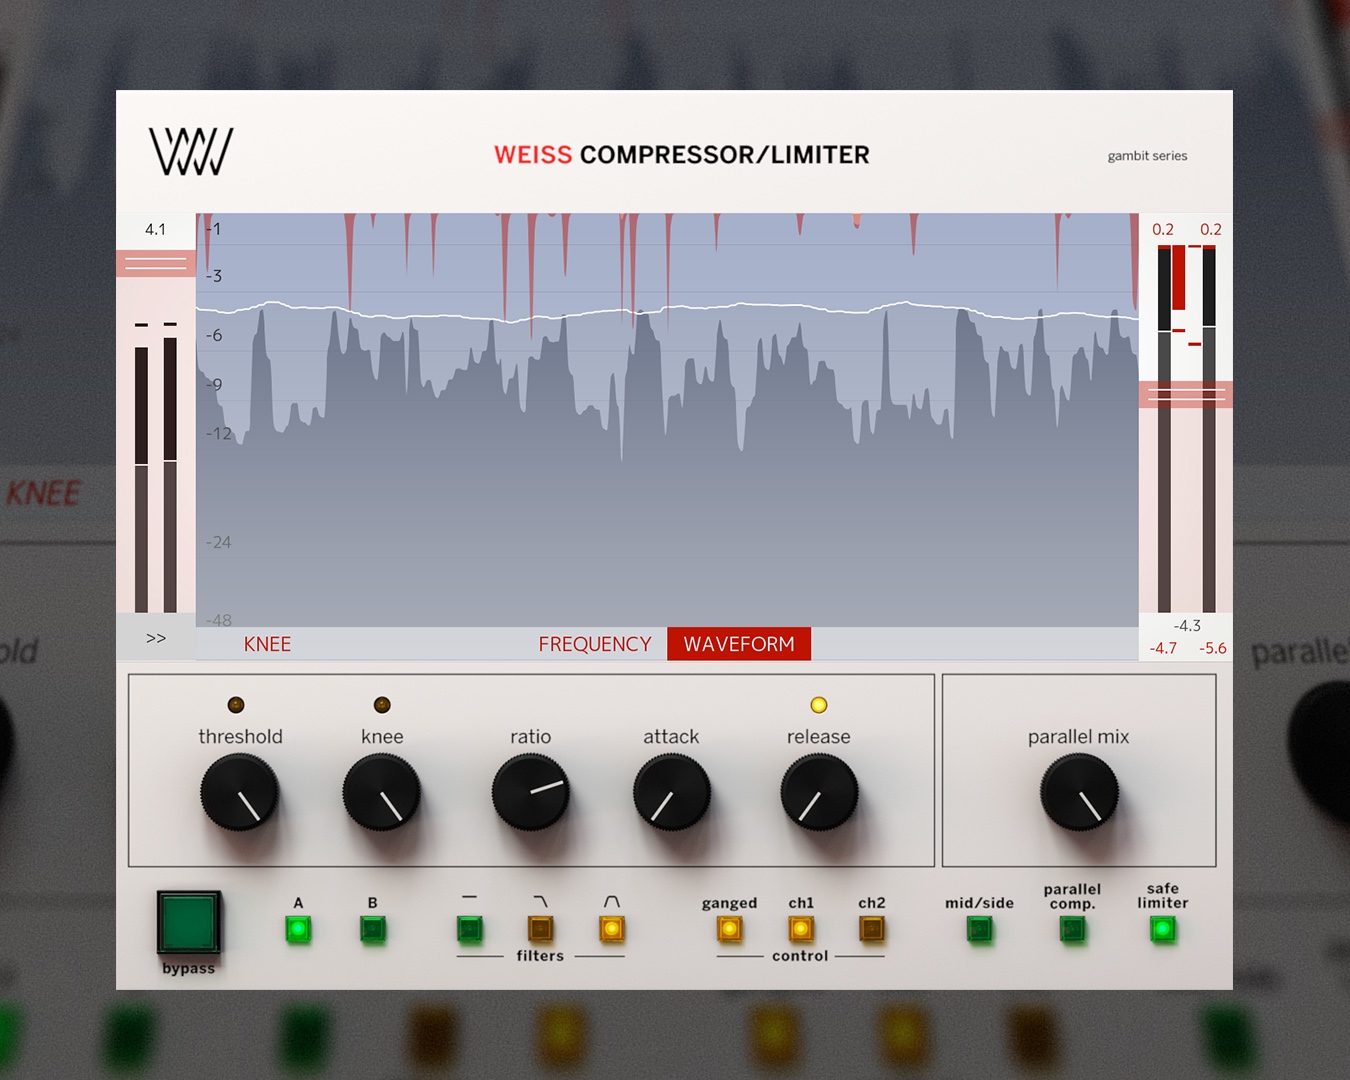Select preset A button
Viewport: 1350px width, 1080px height.
pos(298,930)
